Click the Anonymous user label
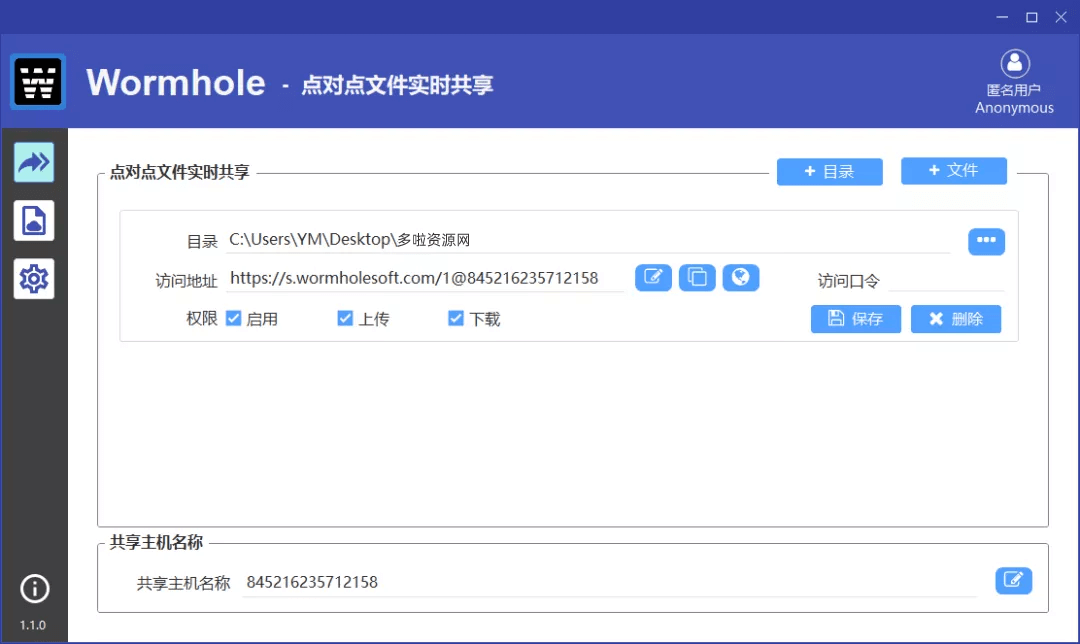The image size is (1080, 644). pyautogui.click(x=1014, y=108)
